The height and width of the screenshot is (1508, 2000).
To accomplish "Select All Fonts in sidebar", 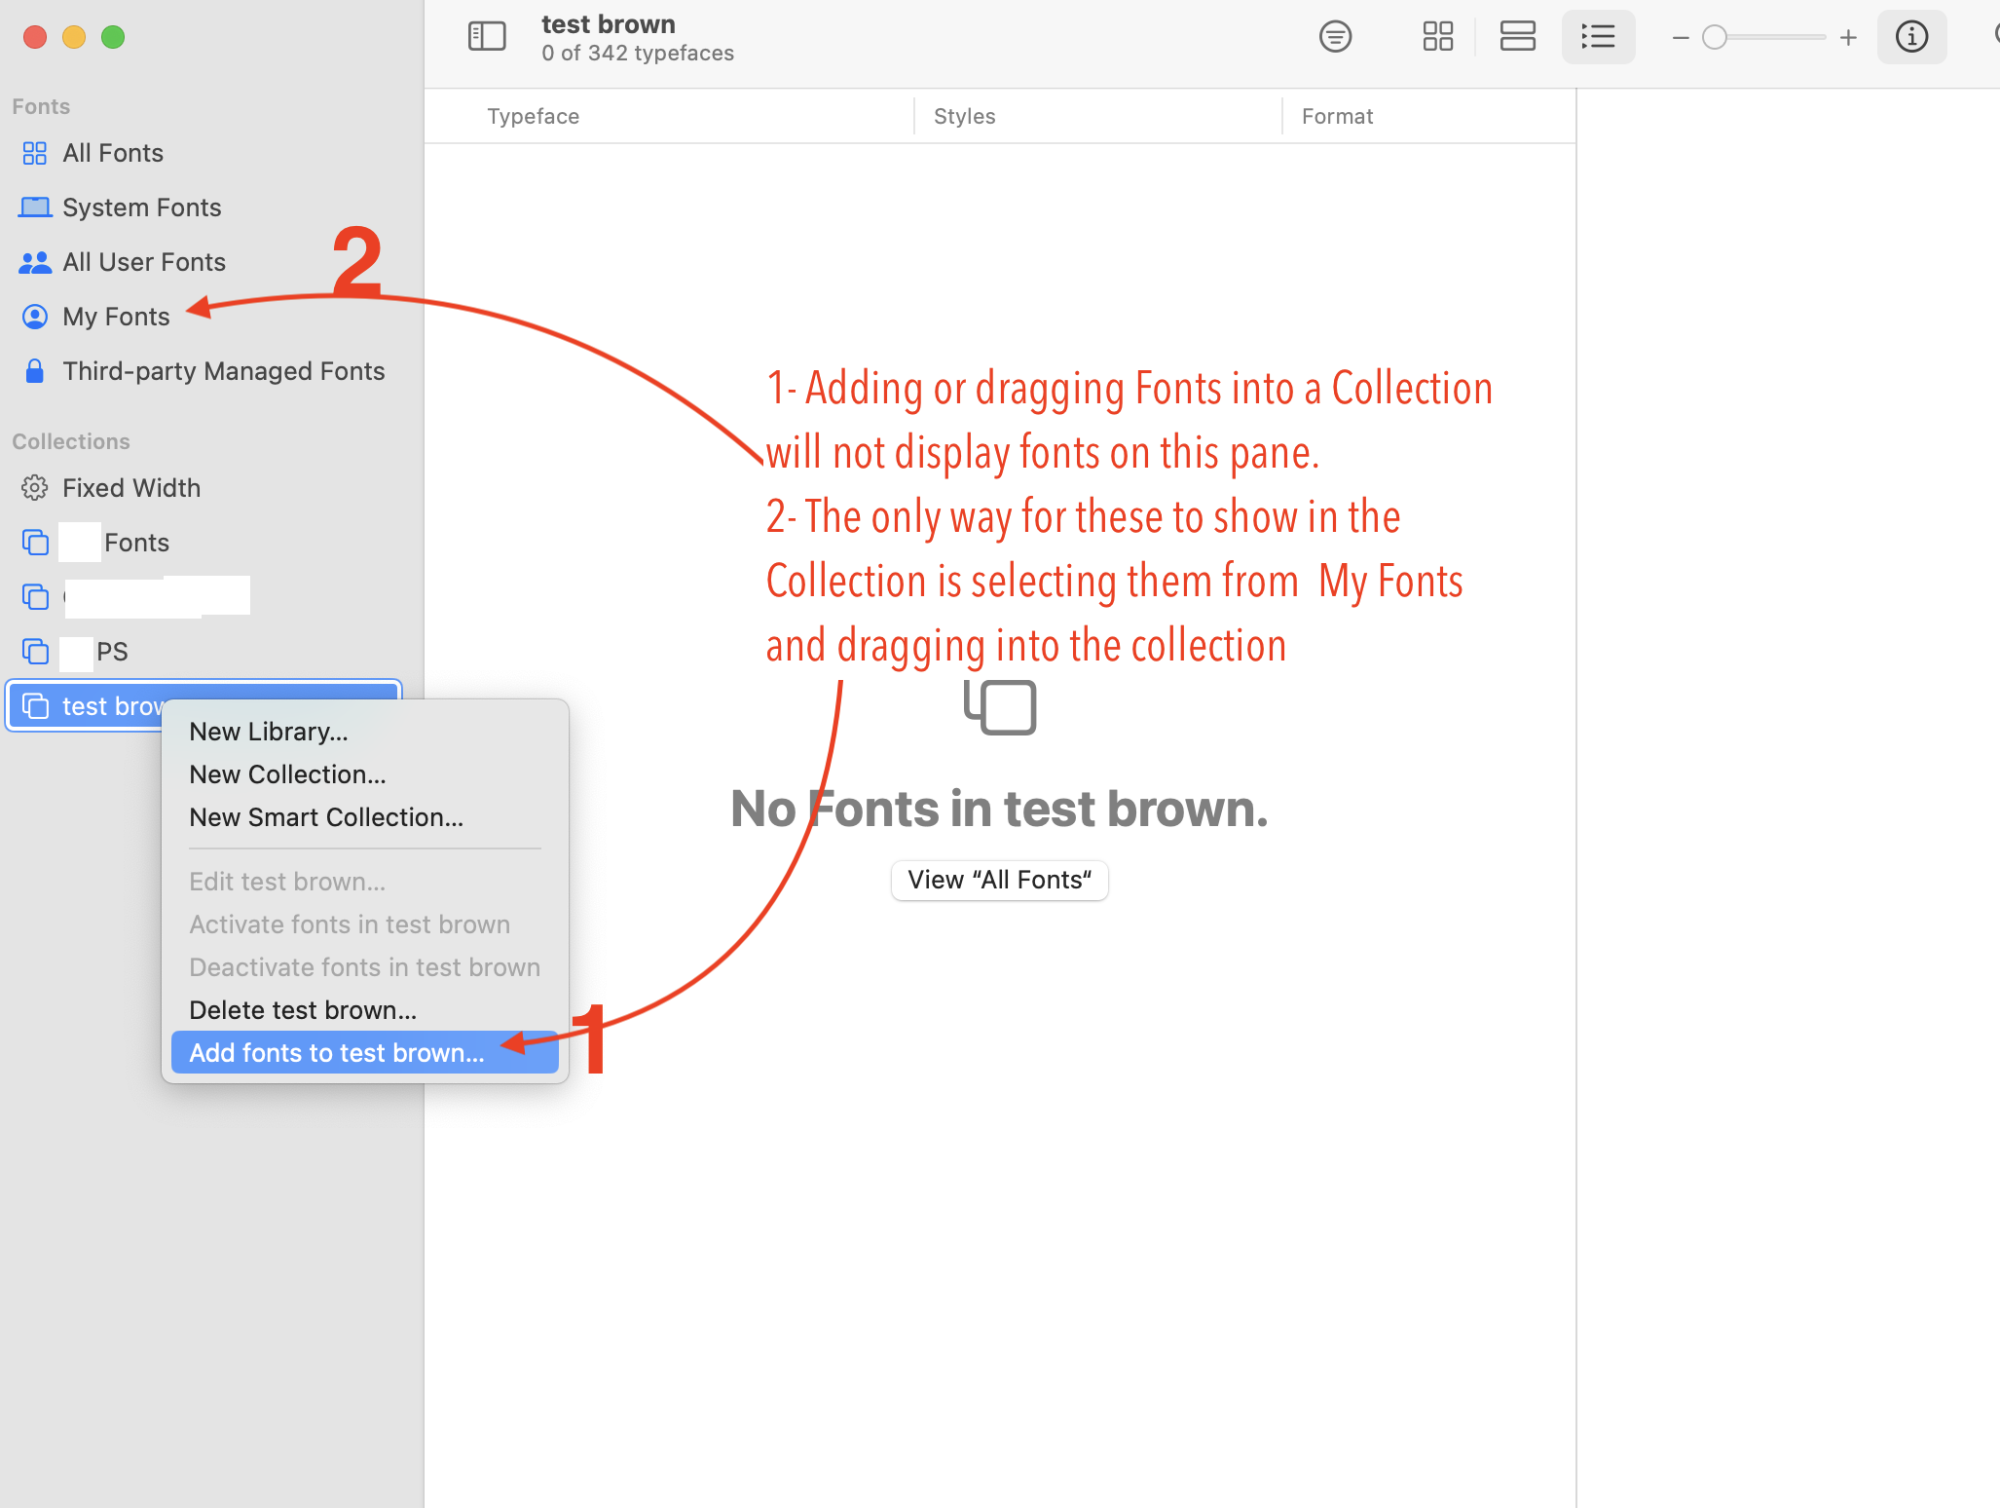I will click(112, 153).
